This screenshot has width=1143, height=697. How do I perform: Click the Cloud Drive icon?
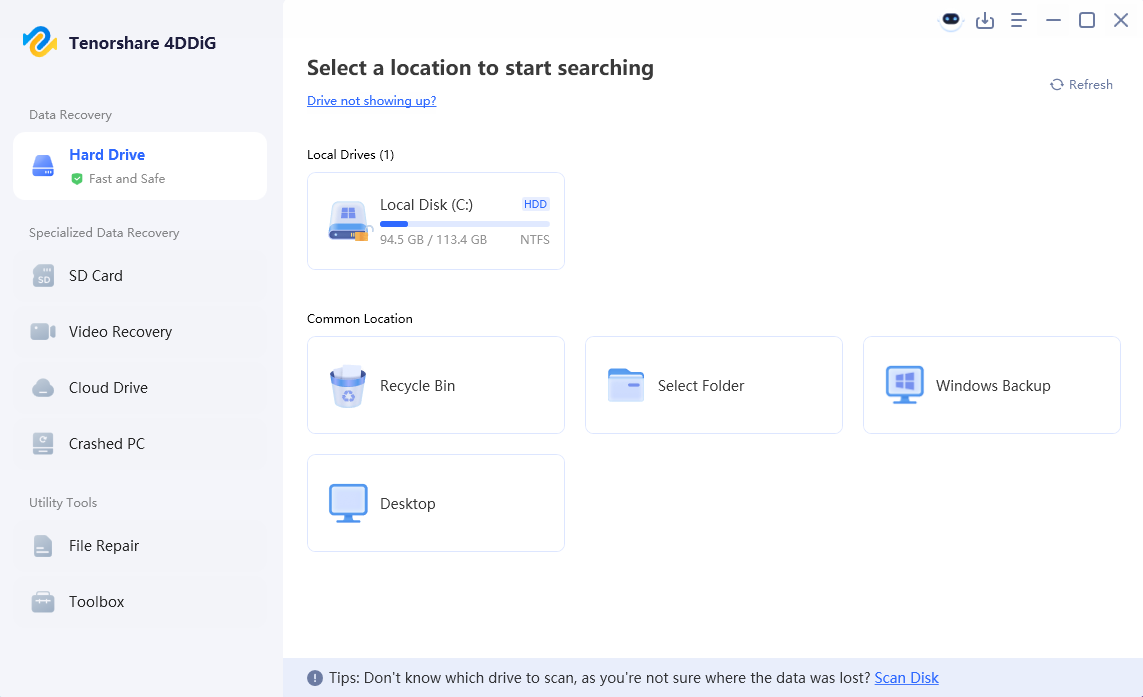pyautogui.click(x=43, y=388)
